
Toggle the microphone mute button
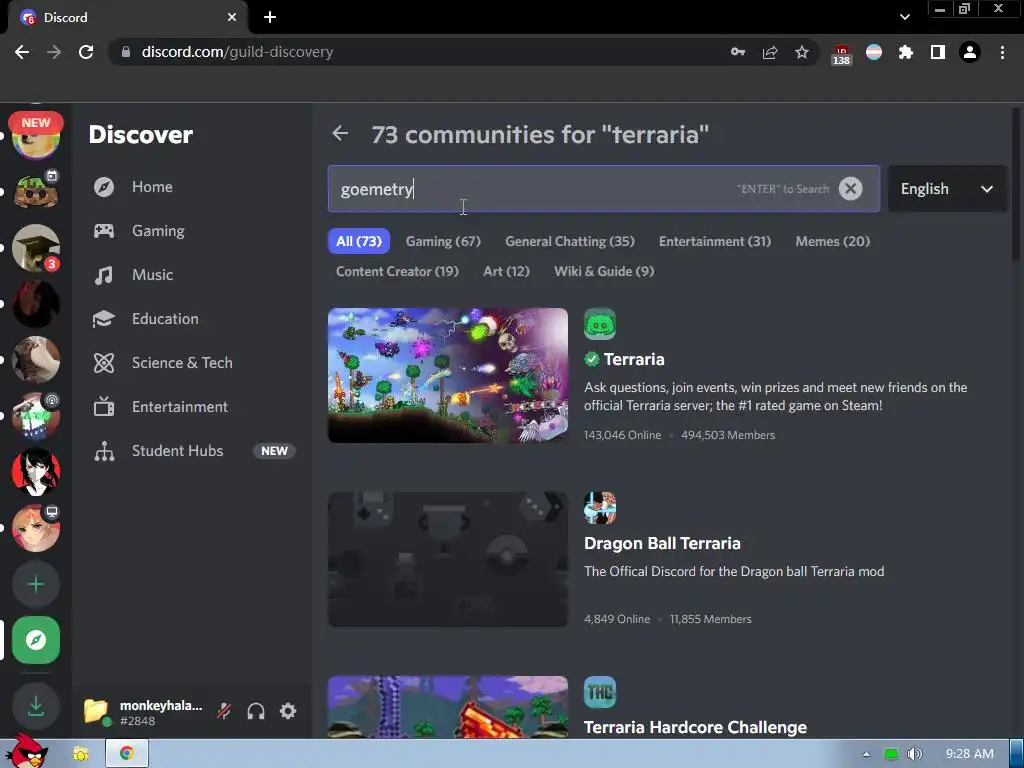click(224, 711)
